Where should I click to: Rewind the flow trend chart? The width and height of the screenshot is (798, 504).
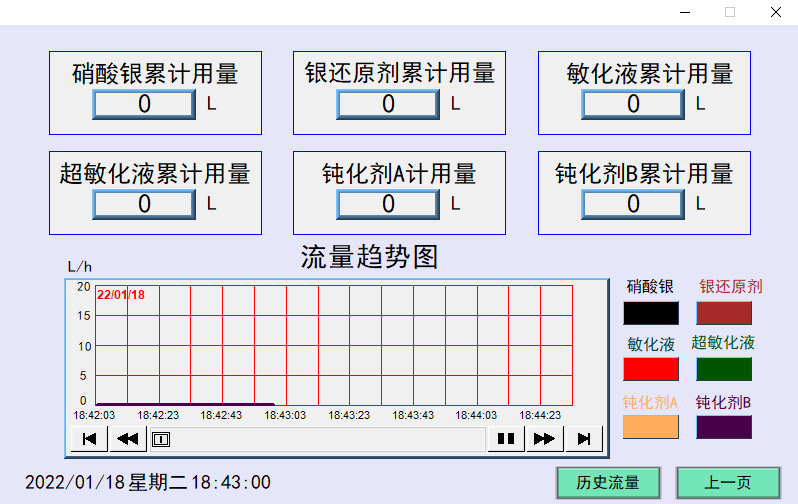127,438
